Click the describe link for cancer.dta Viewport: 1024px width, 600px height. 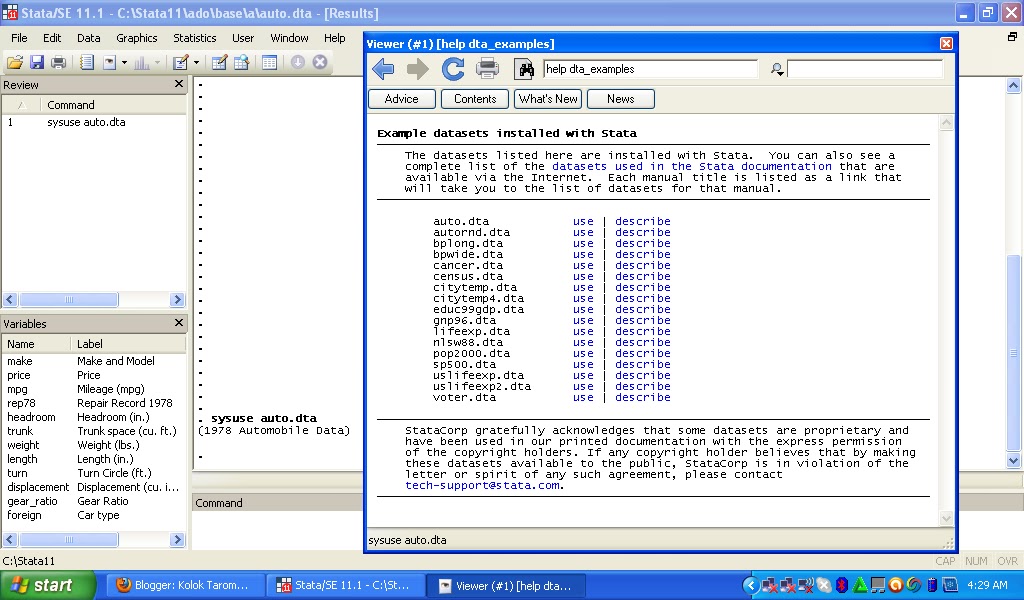click(x=643, y=265)
